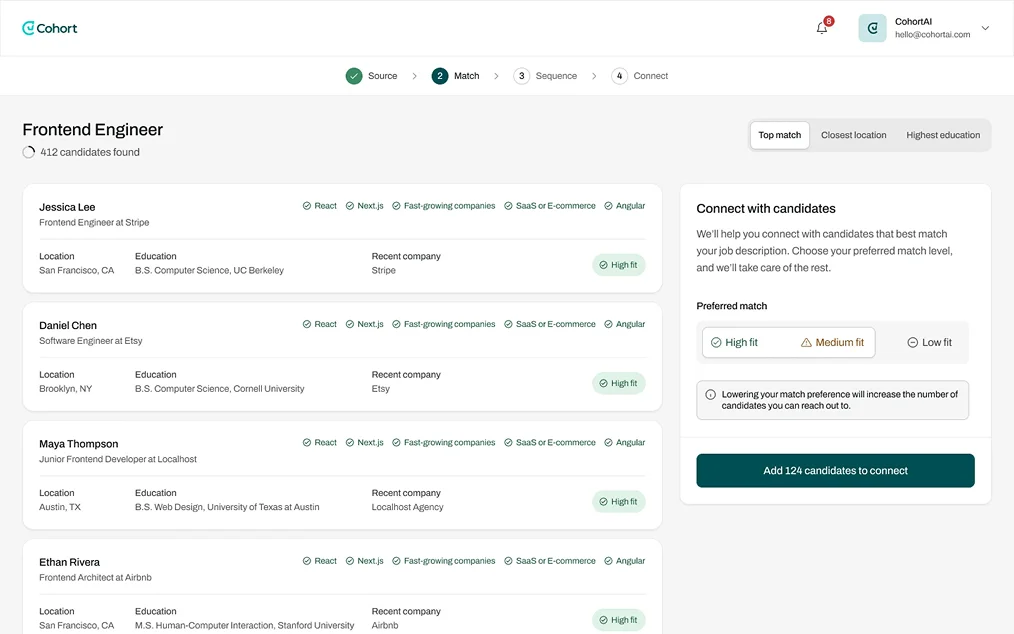Click the info icon in lowering match note

point(710,395)
